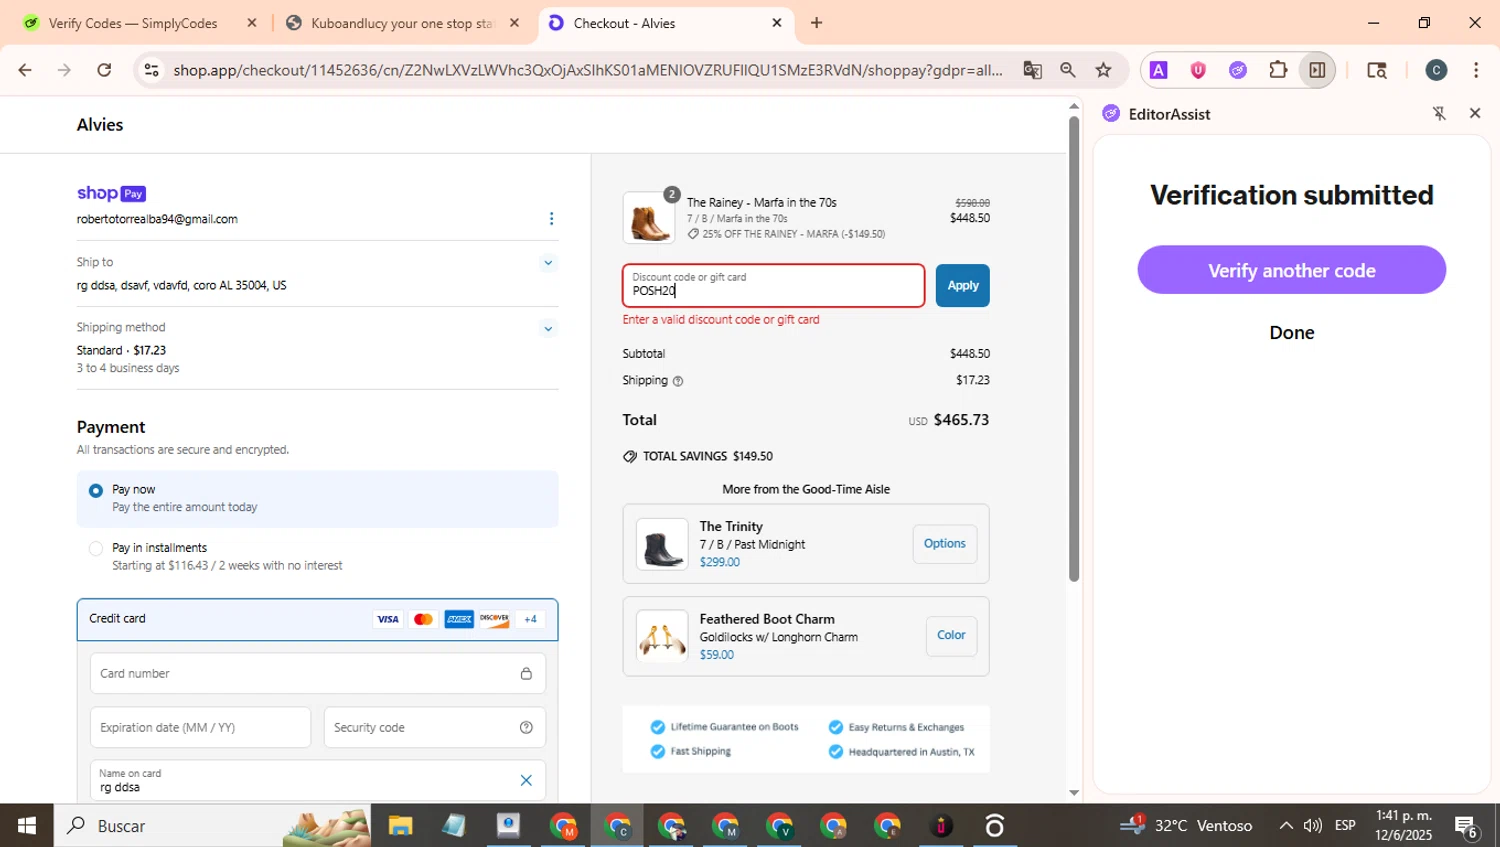This screenshot has width=1500, height=847.
Task: Click The Trinity product thumbnail
Action: click(662, 544)
